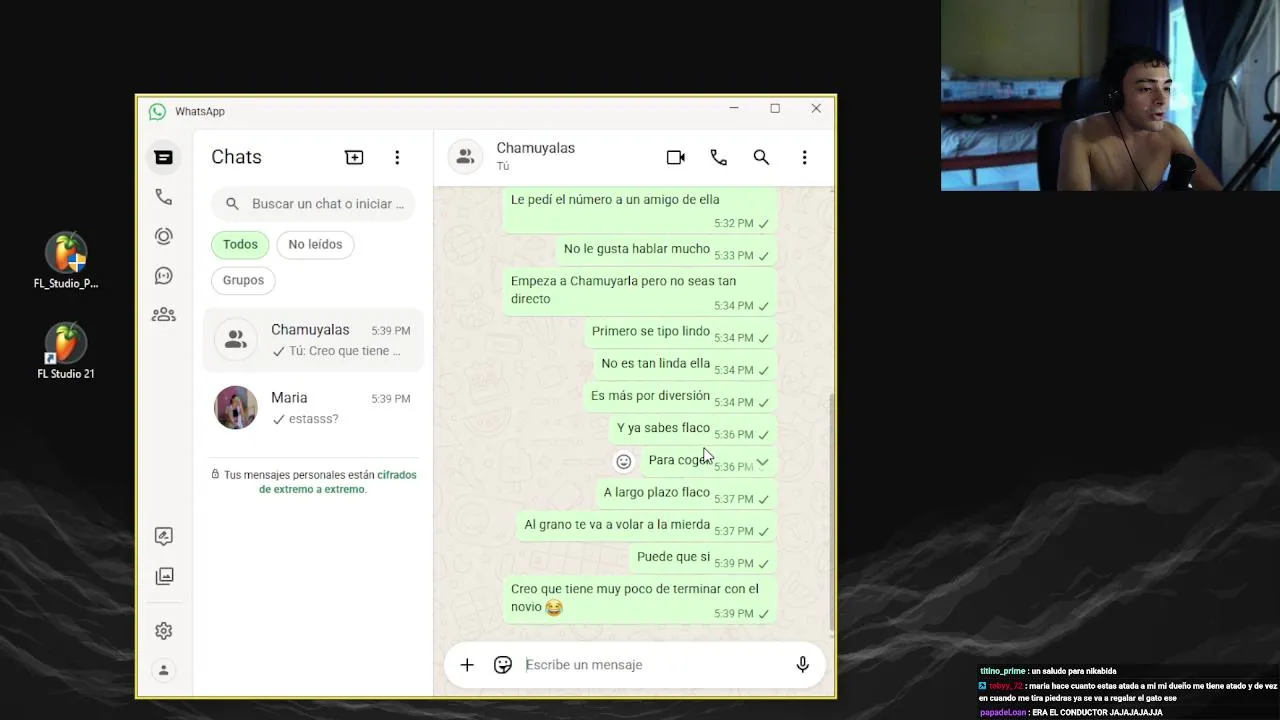Image resolution: width=1280 pixels, height=720 pixels.
Task: Open the Chamuyalas group avatar in the header
Action: click(465, 157)
